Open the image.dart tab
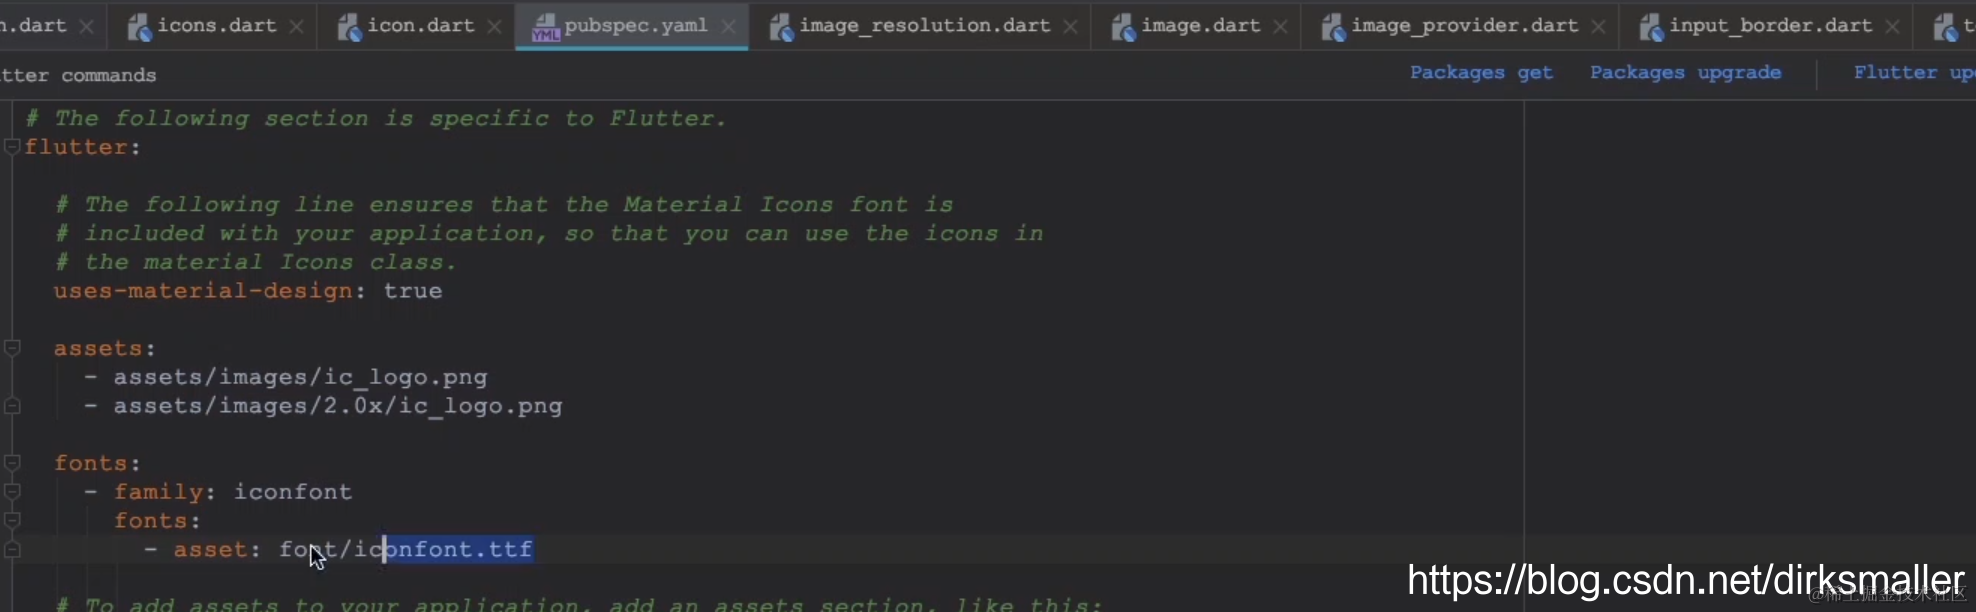The height and width of the screenshot is (612, 1976). 1200,26
